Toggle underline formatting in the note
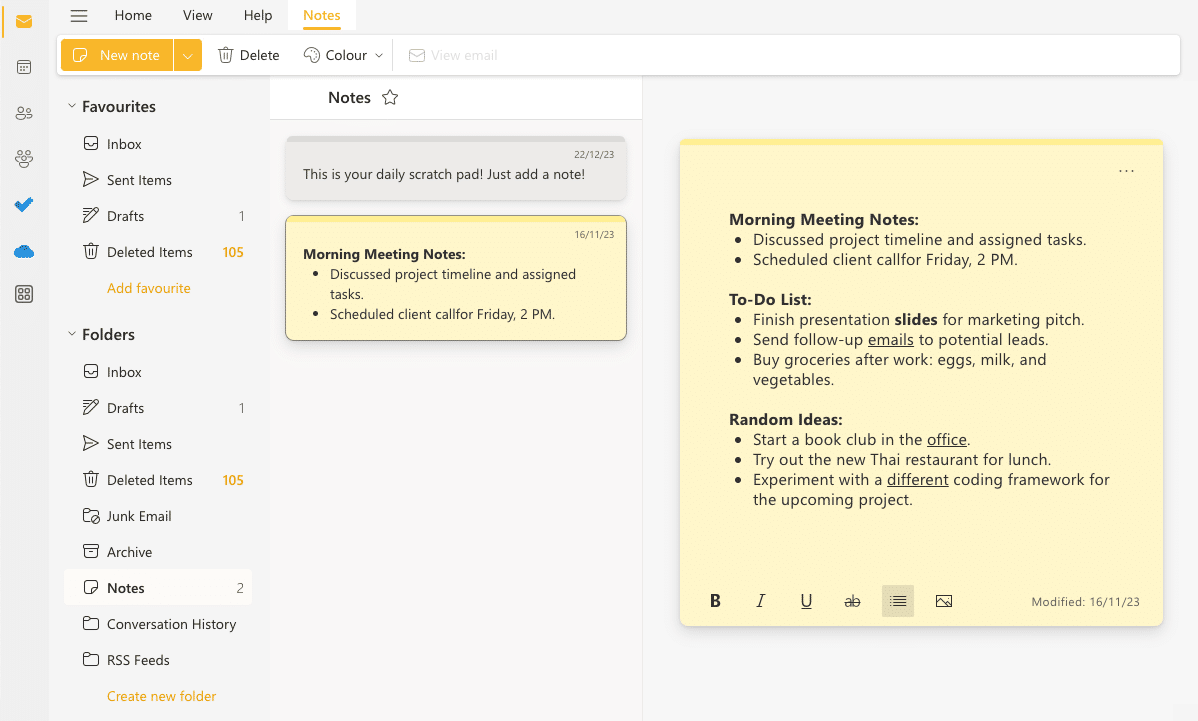Screen dimensions: 1198x721 [806, 601]
